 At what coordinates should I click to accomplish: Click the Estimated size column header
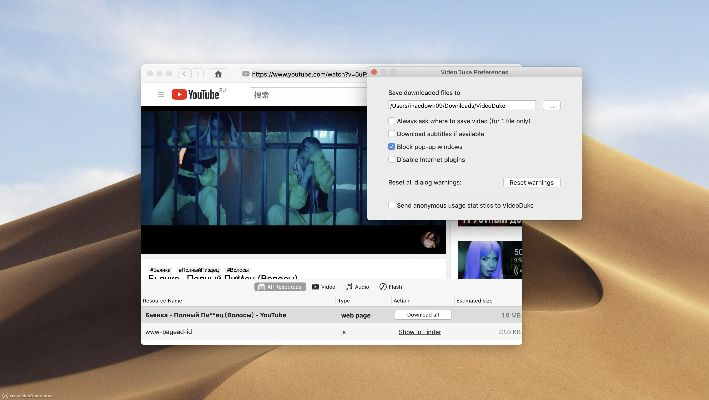(x=474, y=301)
